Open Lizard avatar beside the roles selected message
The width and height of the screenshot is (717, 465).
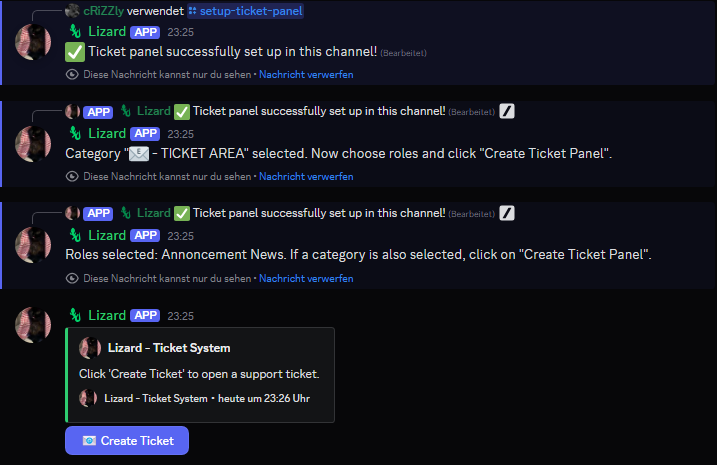coord(33,245)
